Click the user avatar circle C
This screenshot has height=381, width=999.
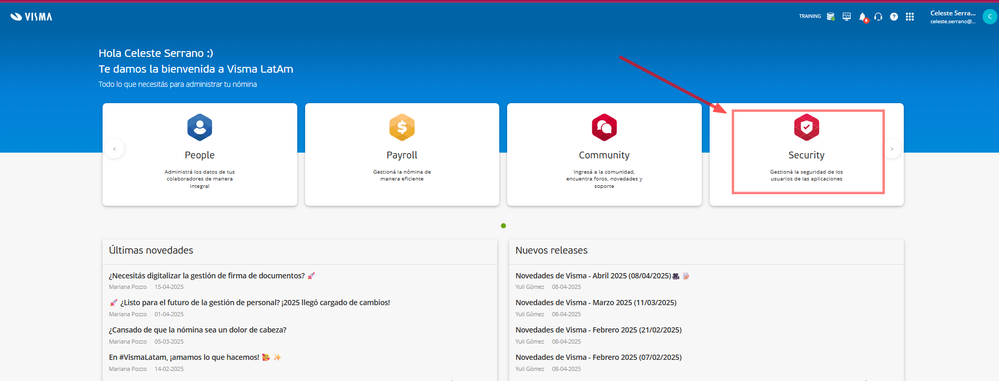pos(989,17)
